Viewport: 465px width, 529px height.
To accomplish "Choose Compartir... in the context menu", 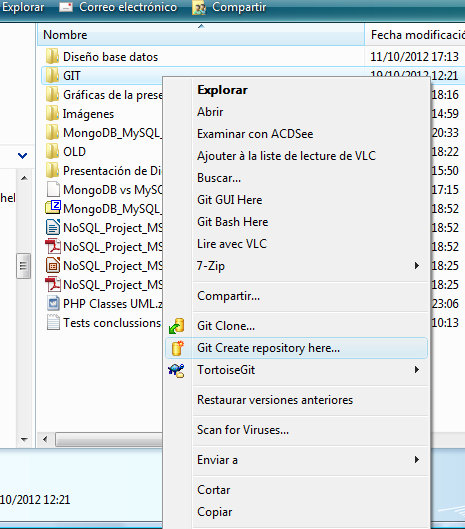I will (228, 296).
